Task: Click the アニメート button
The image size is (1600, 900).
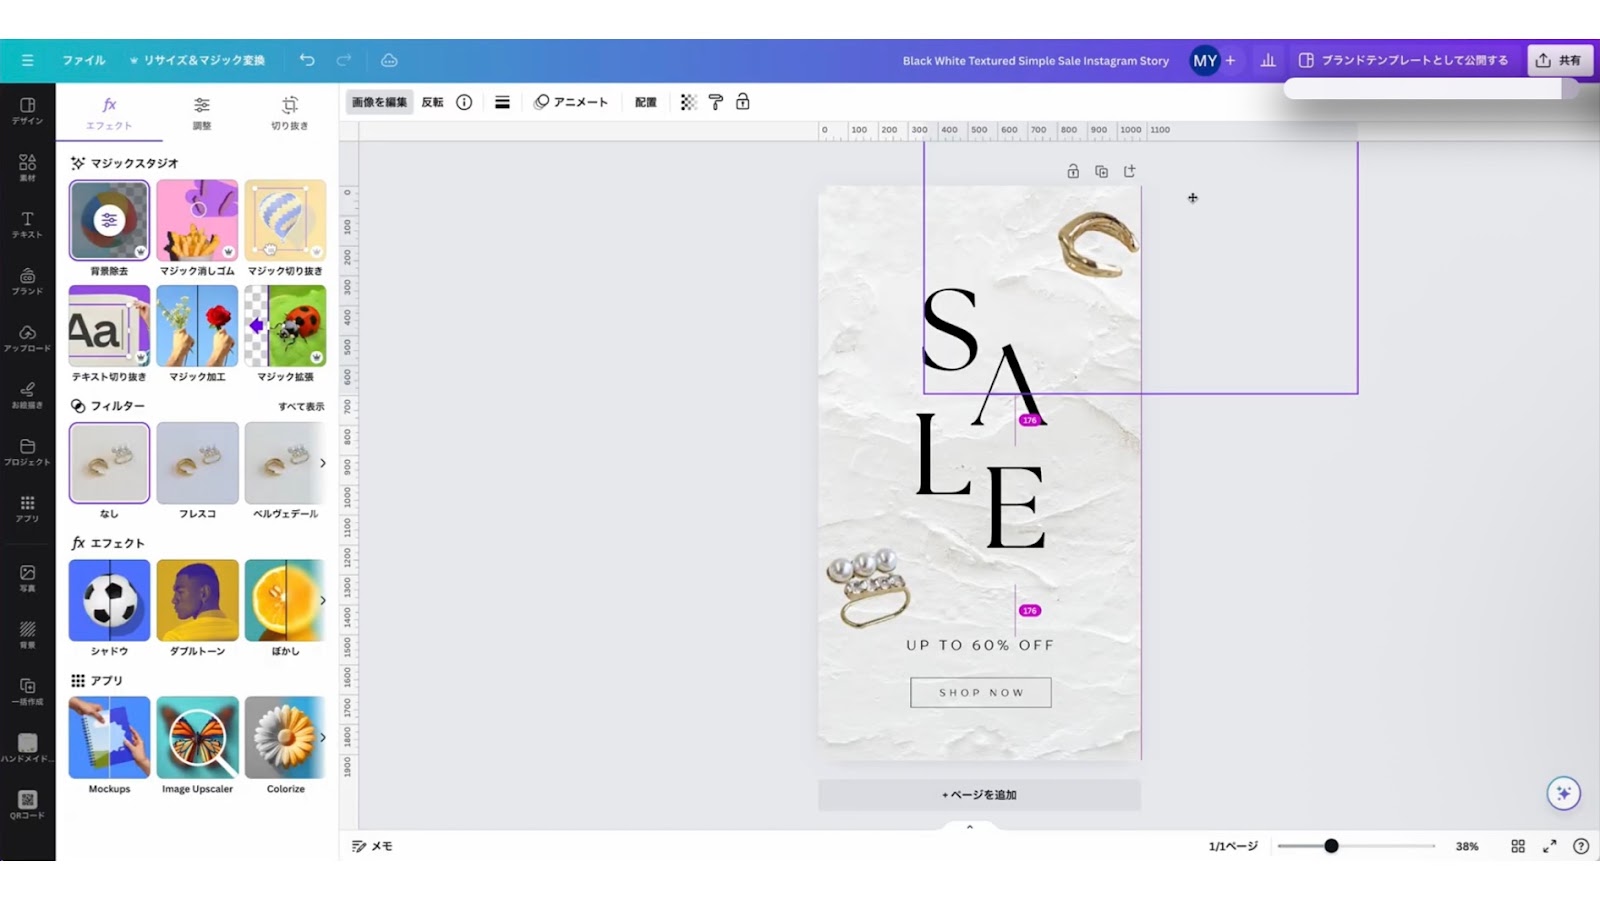Action: [x=571, y=102]
